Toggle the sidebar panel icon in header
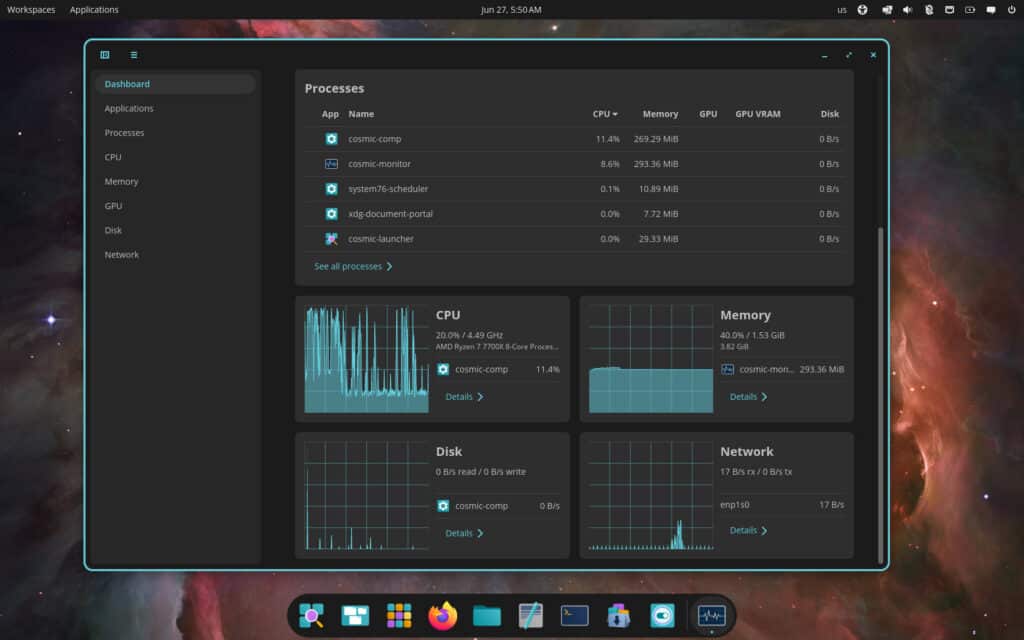The image size is (1024, 640). tap(104, 55)
